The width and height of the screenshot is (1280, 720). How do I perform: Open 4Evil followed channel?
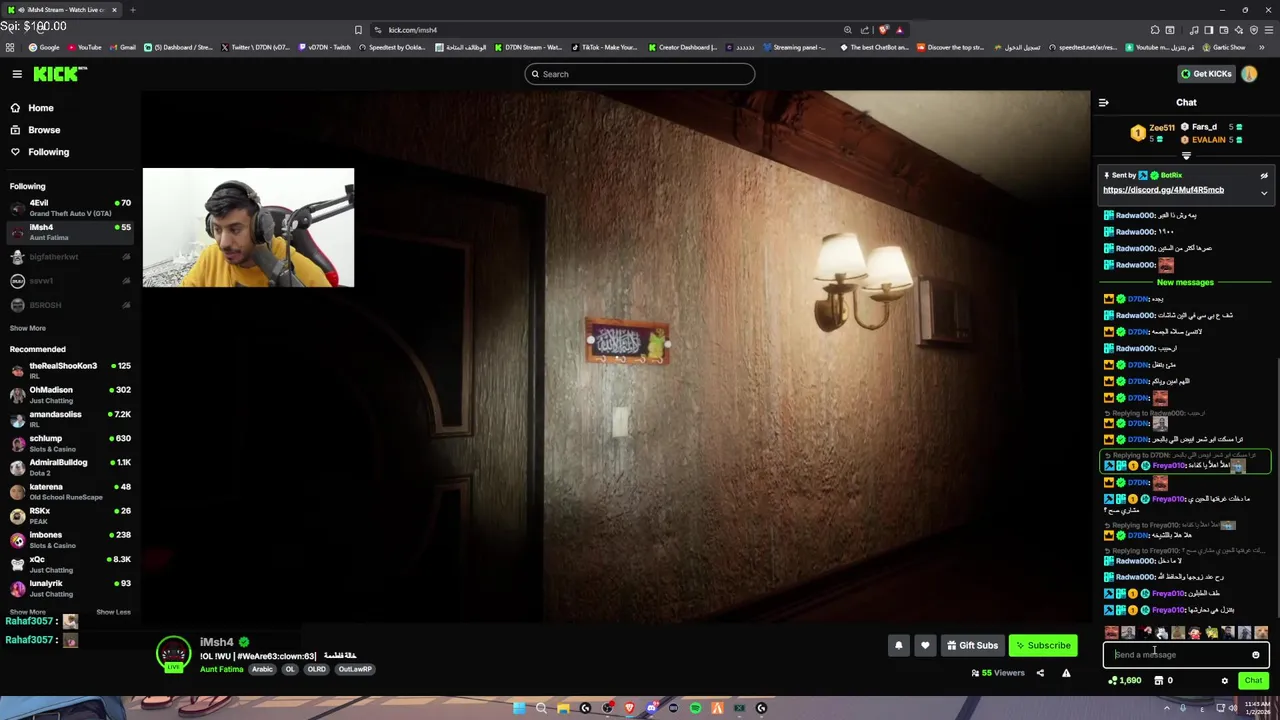click(x=70, y=208)
